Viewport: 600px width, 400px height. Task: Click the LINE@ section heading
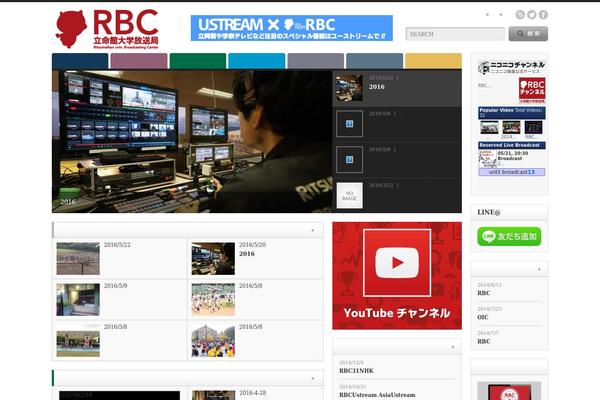point(489,212)
